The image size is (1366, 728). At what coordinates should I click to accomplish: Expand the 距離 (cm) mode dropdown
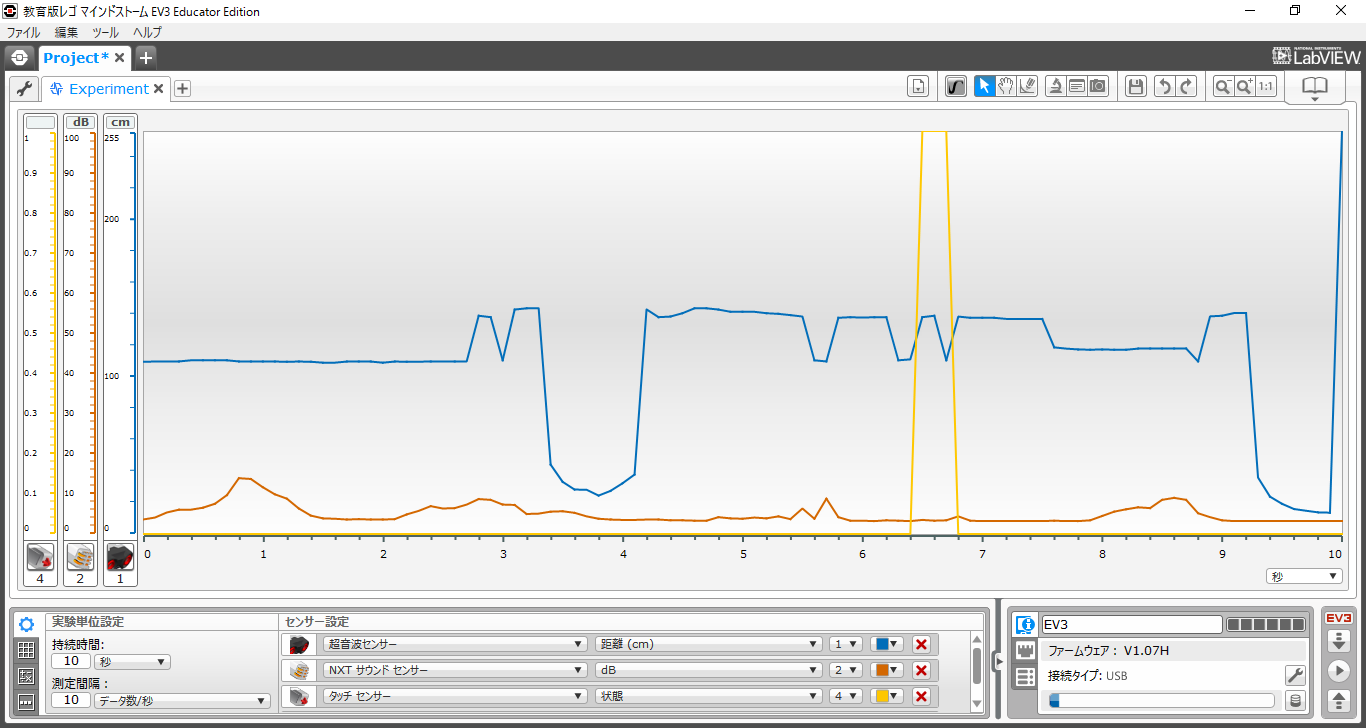pos(707,644)
